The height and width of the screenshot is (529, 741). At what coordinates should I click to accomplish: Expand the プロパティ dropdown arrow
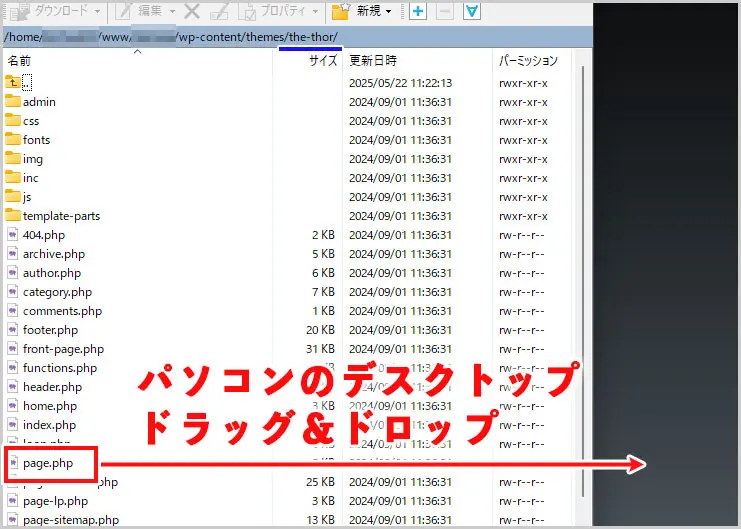(x=315, y=11)
